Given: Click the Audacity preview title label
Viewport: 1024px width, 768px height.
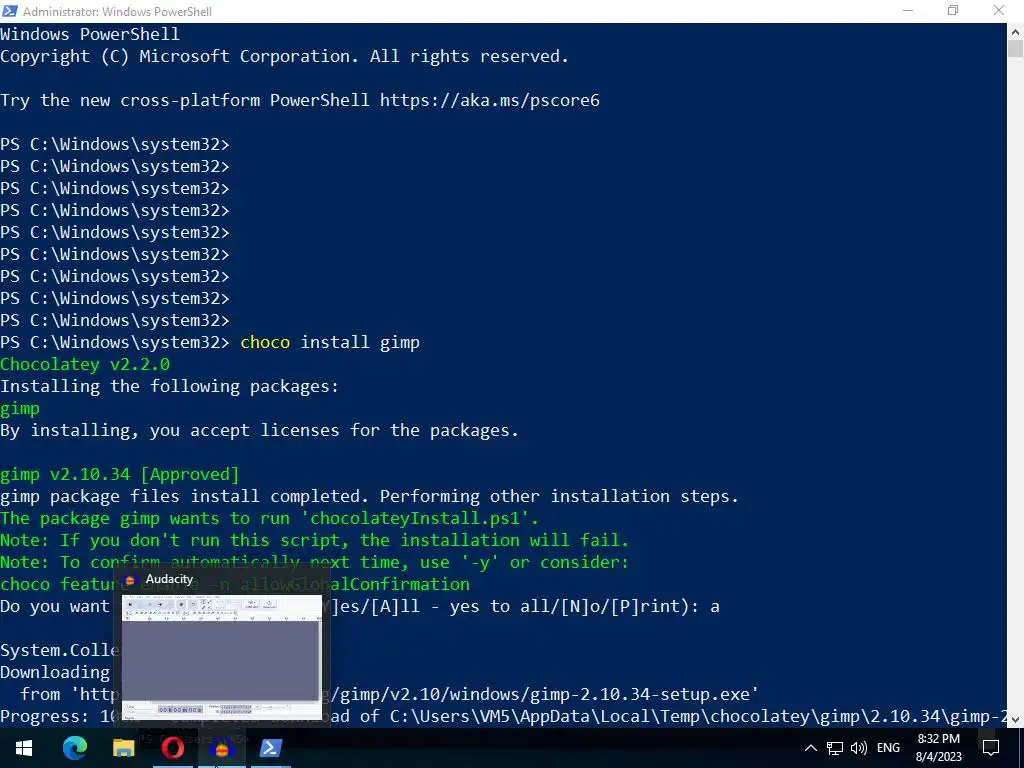Looking at the screenshot, I should tap(169, 579).
